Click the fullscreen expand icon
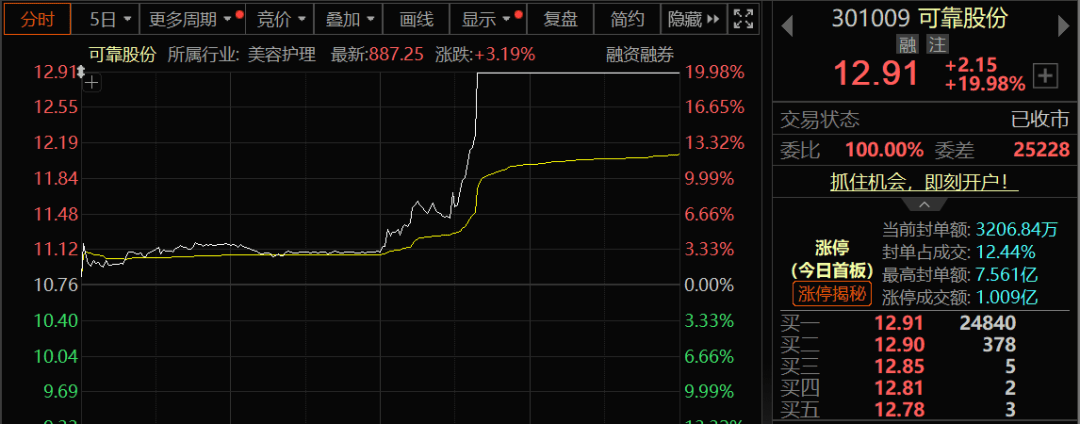 tap(743, 19)
